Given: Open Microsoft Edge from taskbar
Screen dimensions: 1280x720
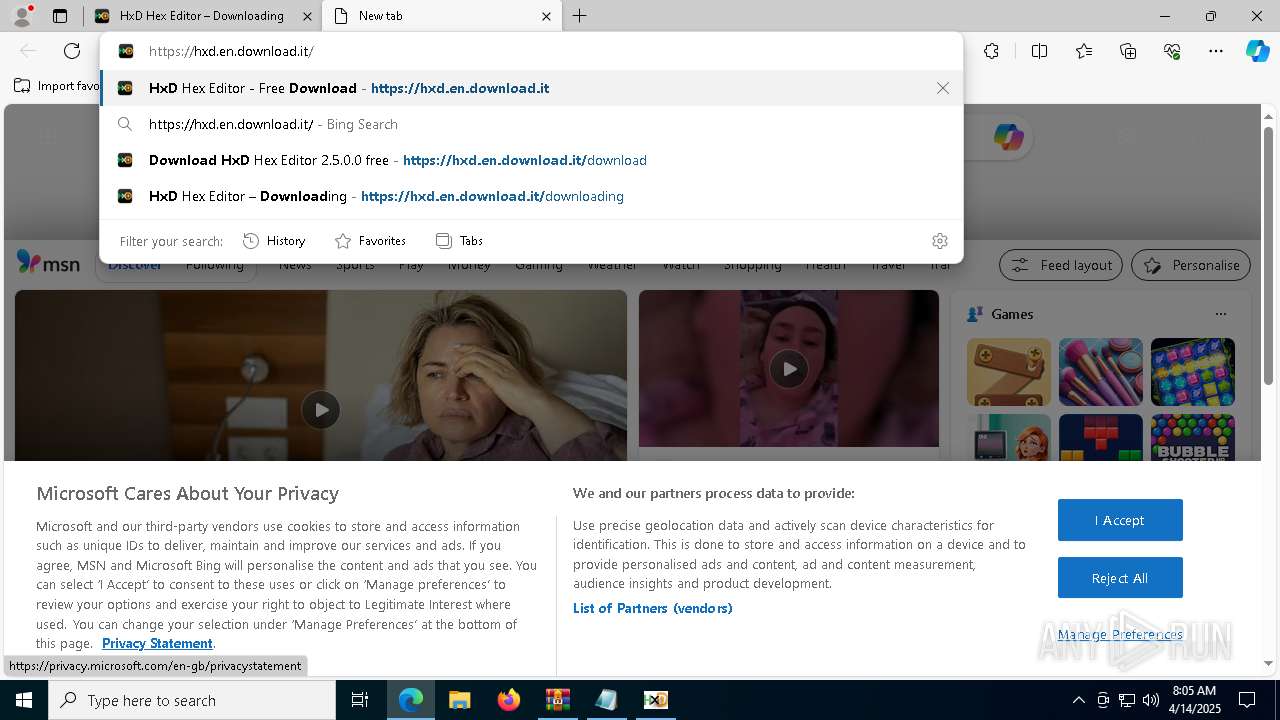Looking at the screenshot, I should tap(411, 700).
